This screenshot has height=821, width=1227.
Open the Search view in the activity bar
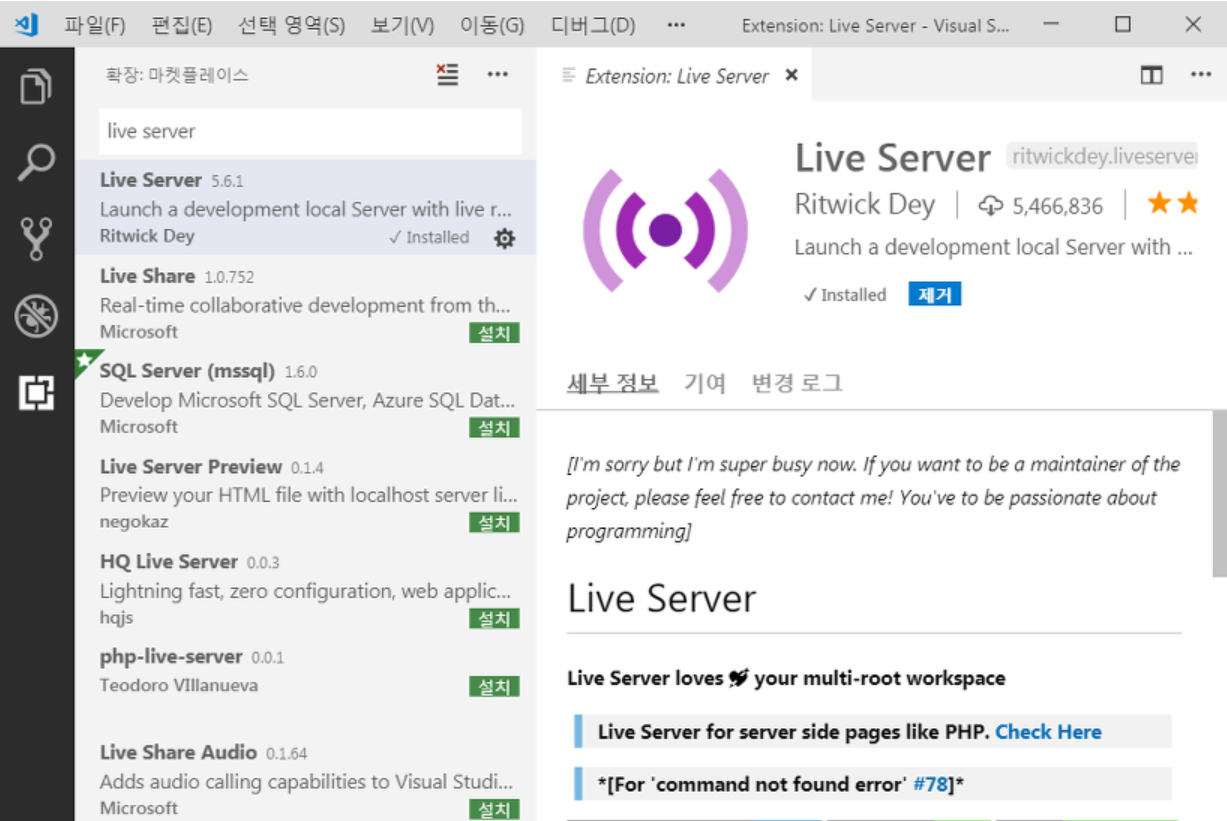coord(36,163)
